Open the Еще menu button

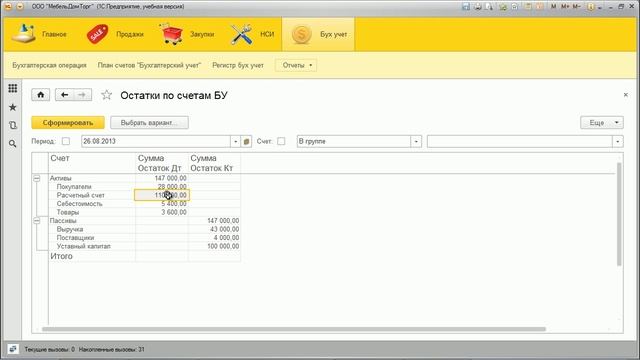pyautogui.click(x=602, y=122)
